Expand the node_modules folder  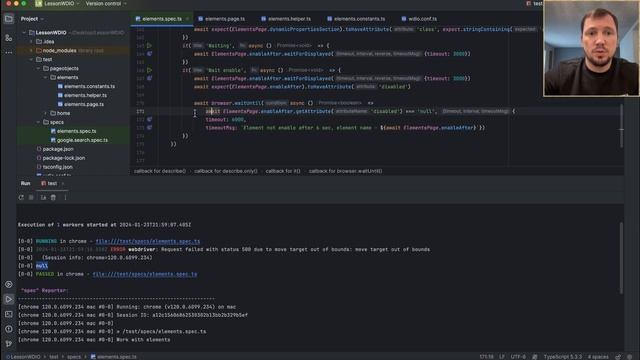31,51
